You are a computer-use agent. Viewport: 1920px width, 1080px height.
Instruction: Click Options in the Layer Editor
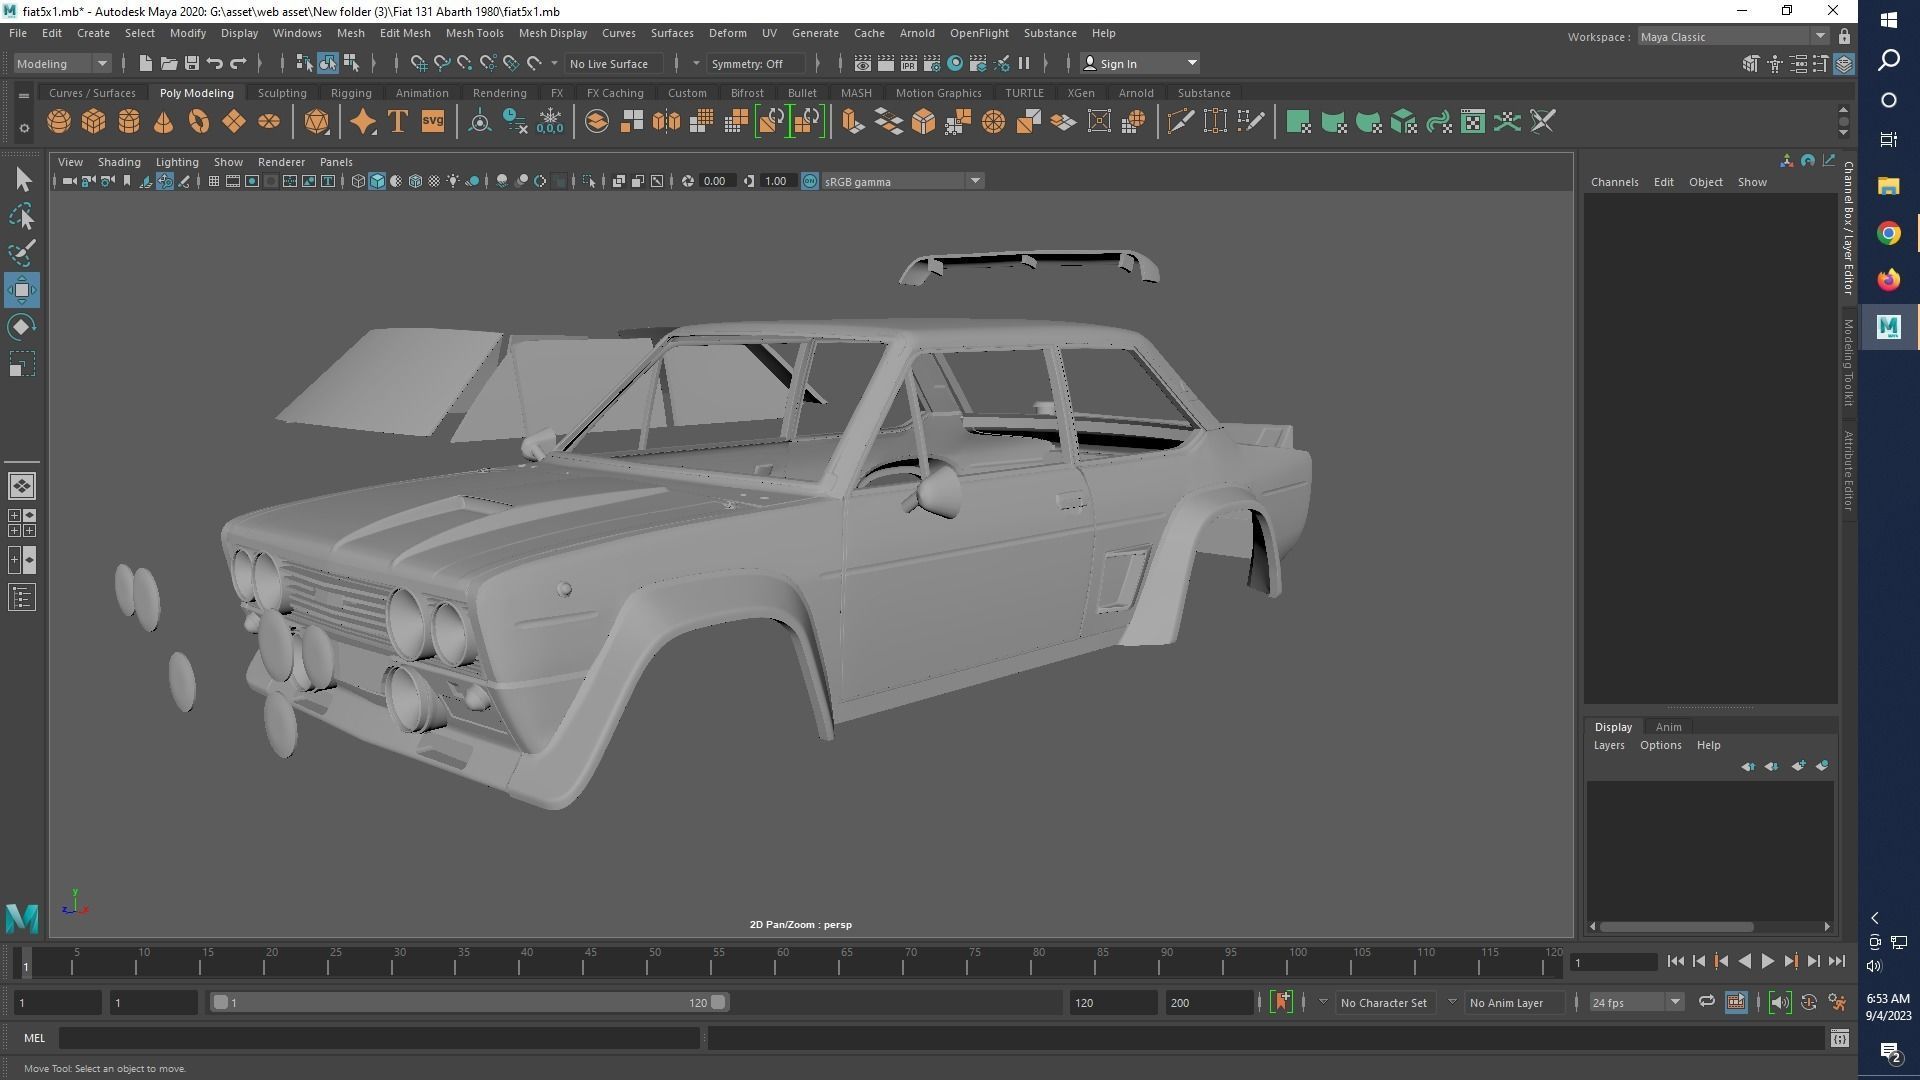(1660, 745)
